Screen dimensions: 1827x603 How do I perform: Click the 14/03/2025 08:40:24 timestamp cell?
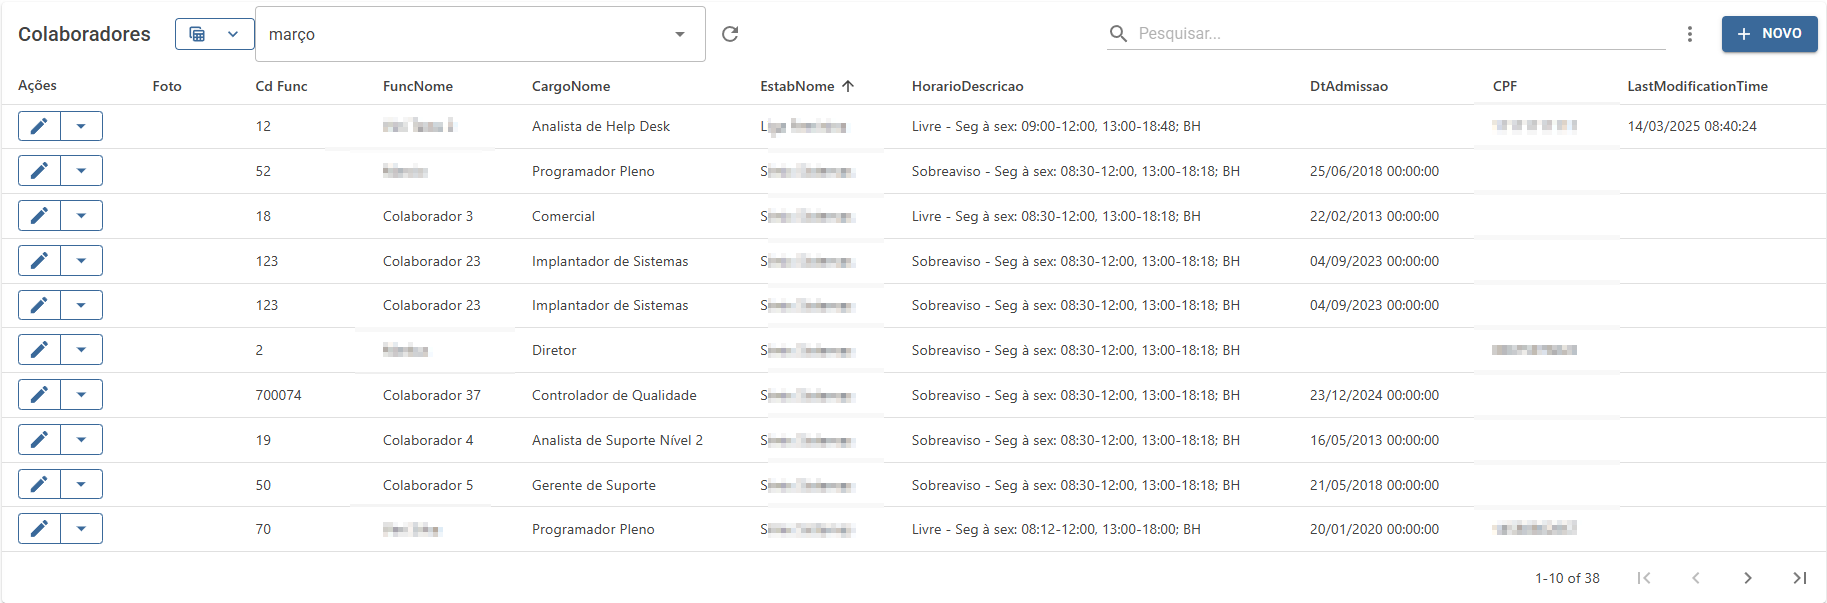pos(1692,126)
